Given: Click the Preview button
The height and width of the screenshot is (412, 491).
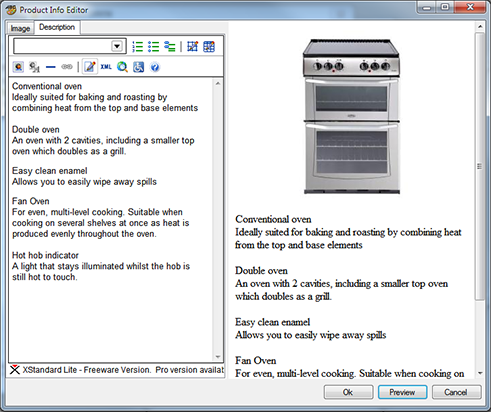Looking at the screenshot, I should (x=402, y=392).
